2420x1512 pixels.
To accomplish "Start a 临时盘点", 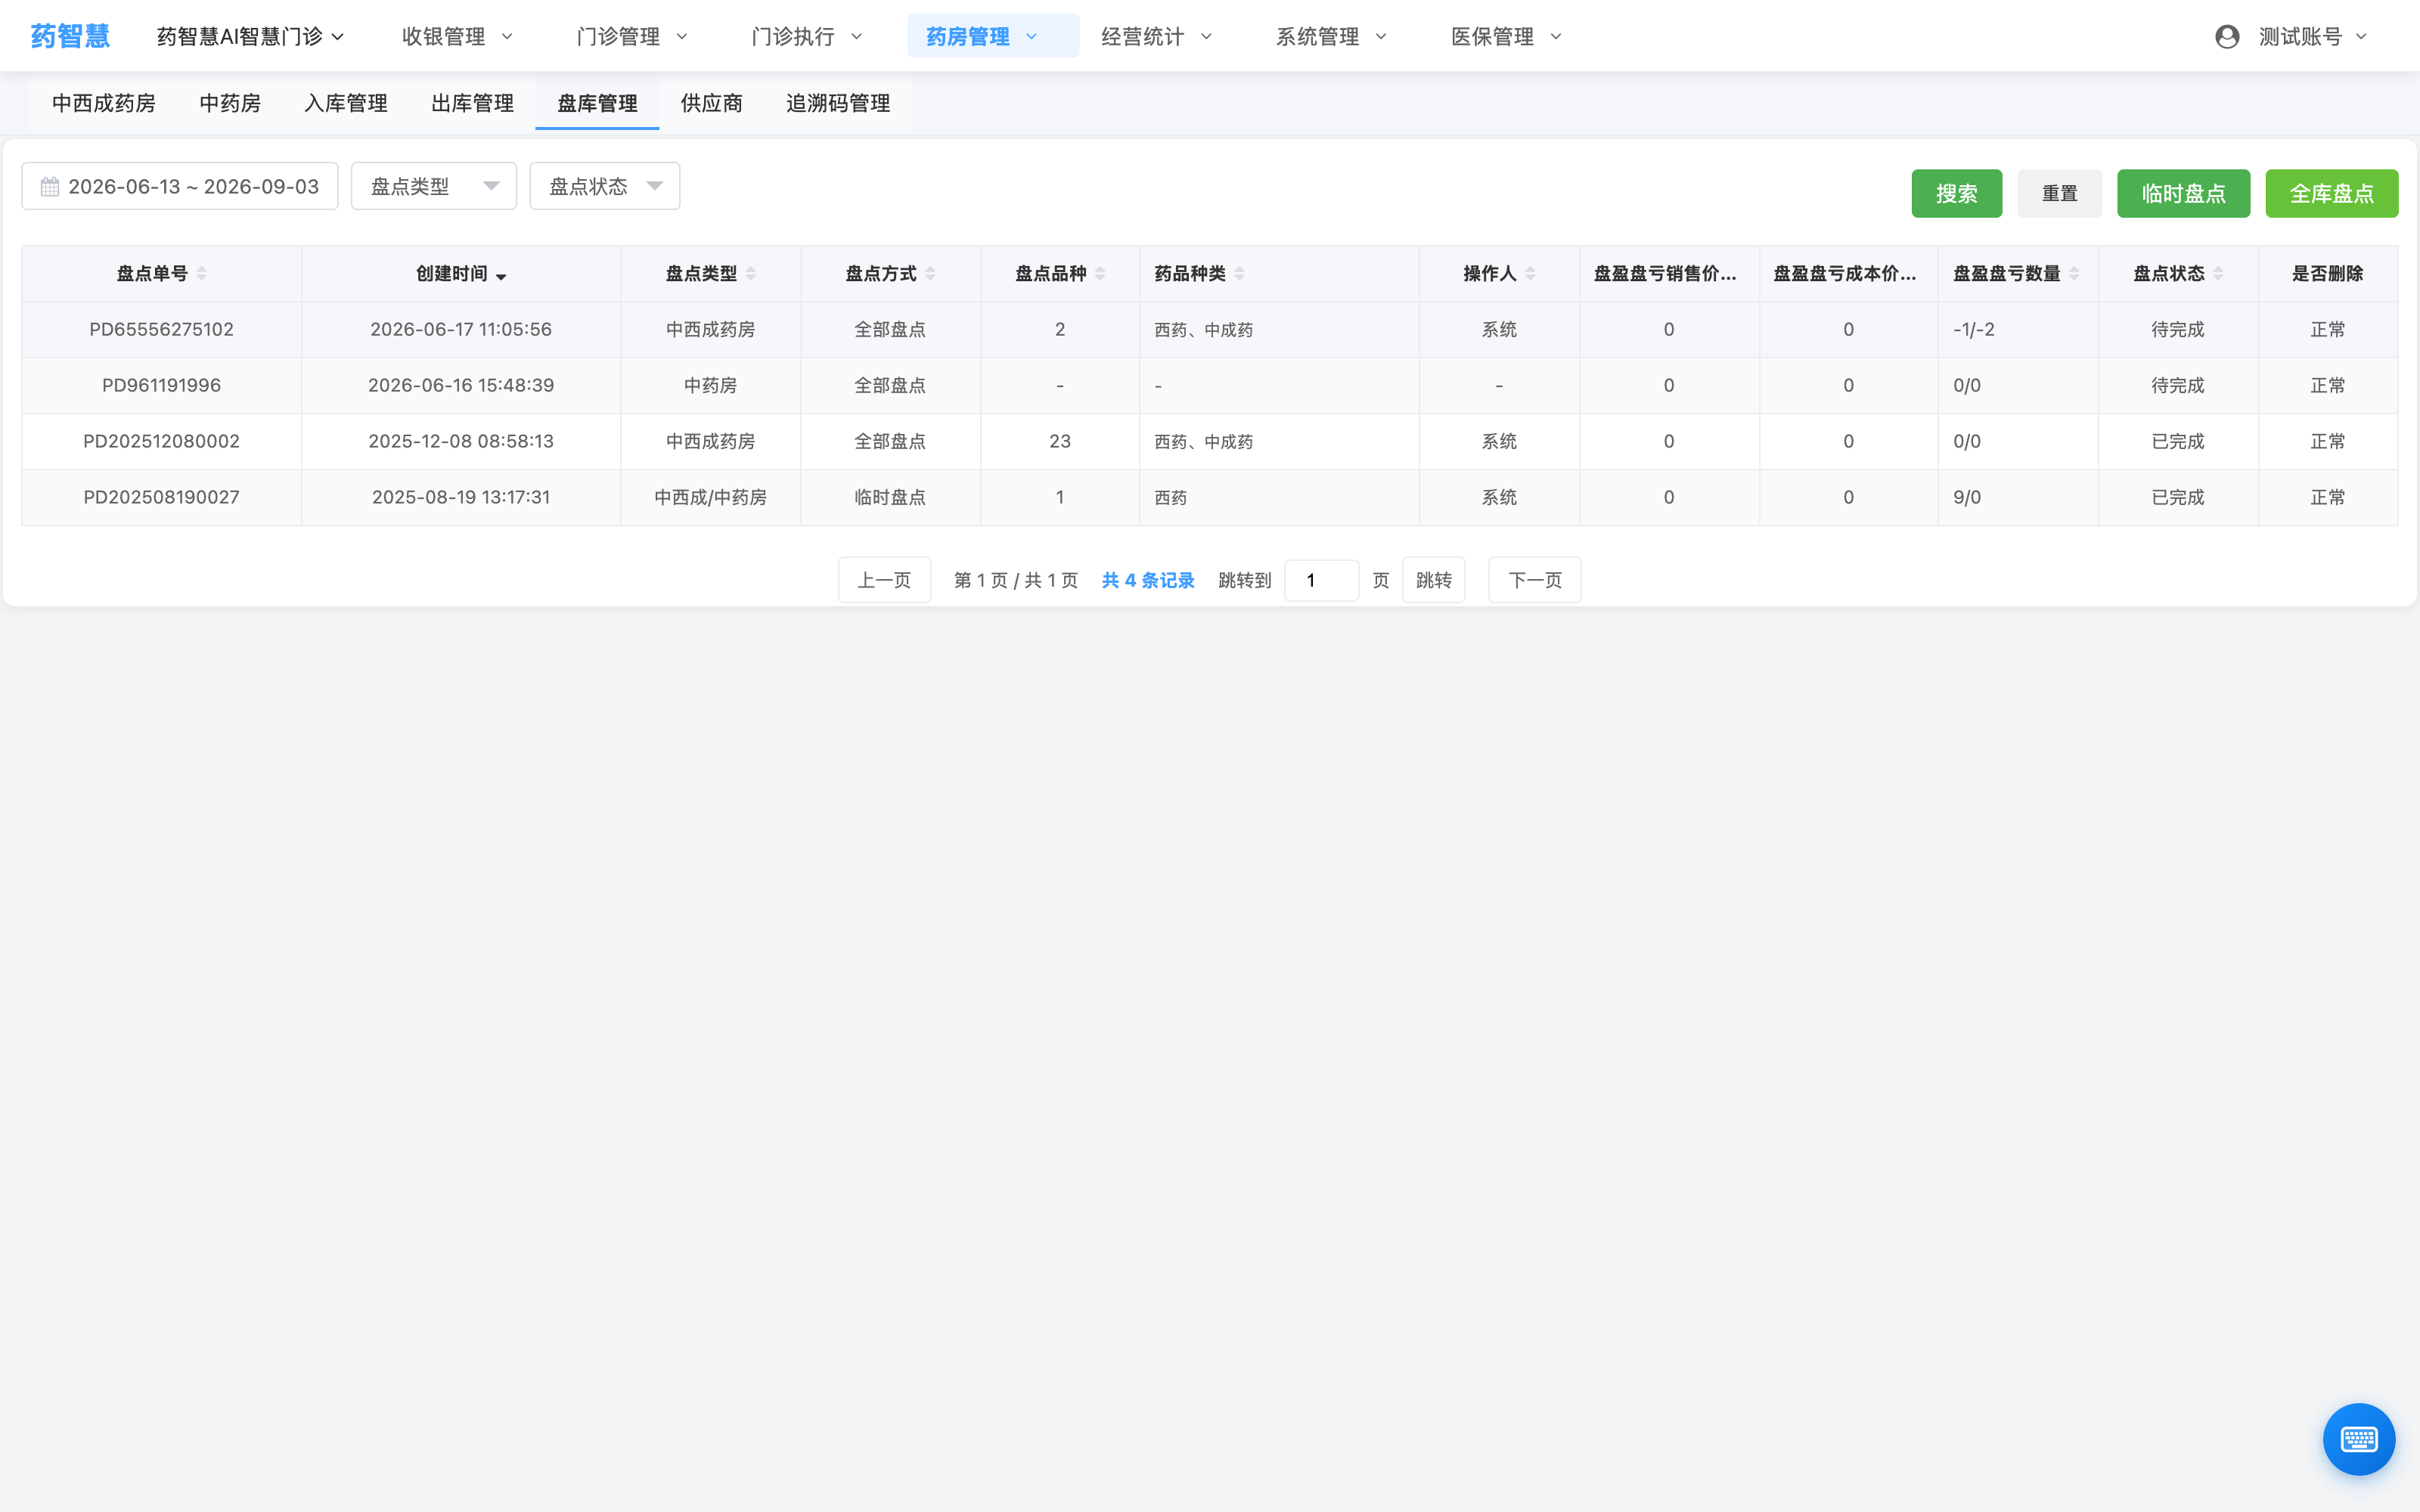I will (2183, 193).
